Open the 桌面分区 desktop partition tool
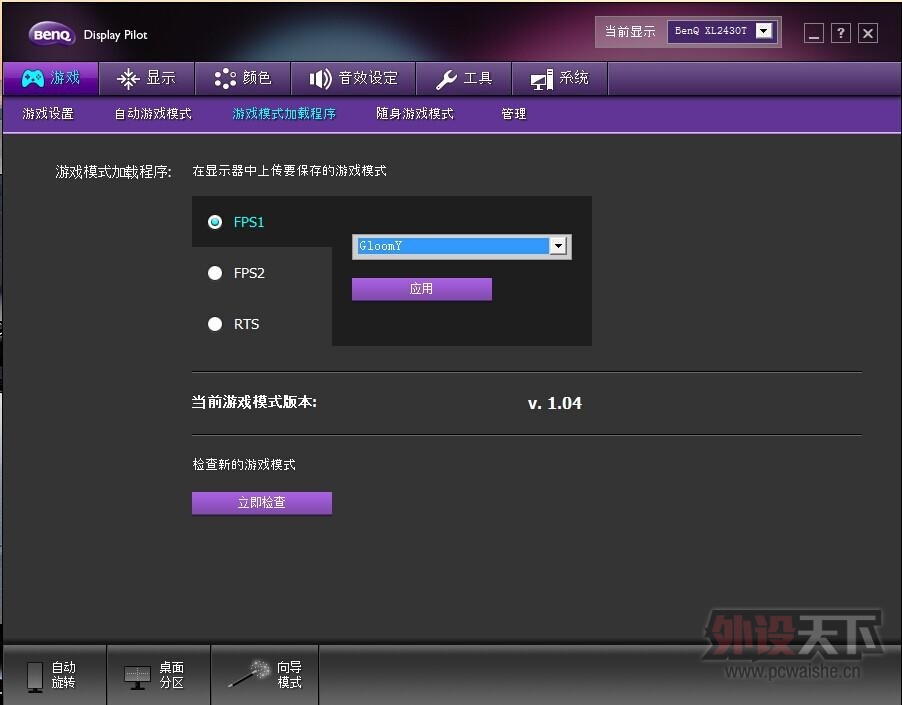 pos(158,675)
